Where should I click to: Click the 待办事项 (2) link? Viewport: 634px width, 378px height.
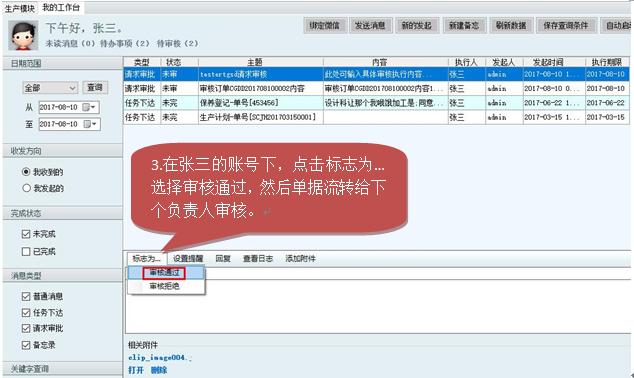(125, 43)
